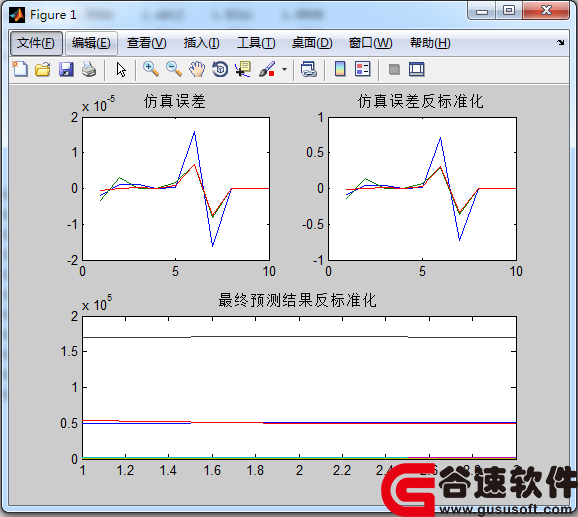Open the 插入(I) menu
The height and width of the screenshot is (517, 578).
[x=202, y=43]
